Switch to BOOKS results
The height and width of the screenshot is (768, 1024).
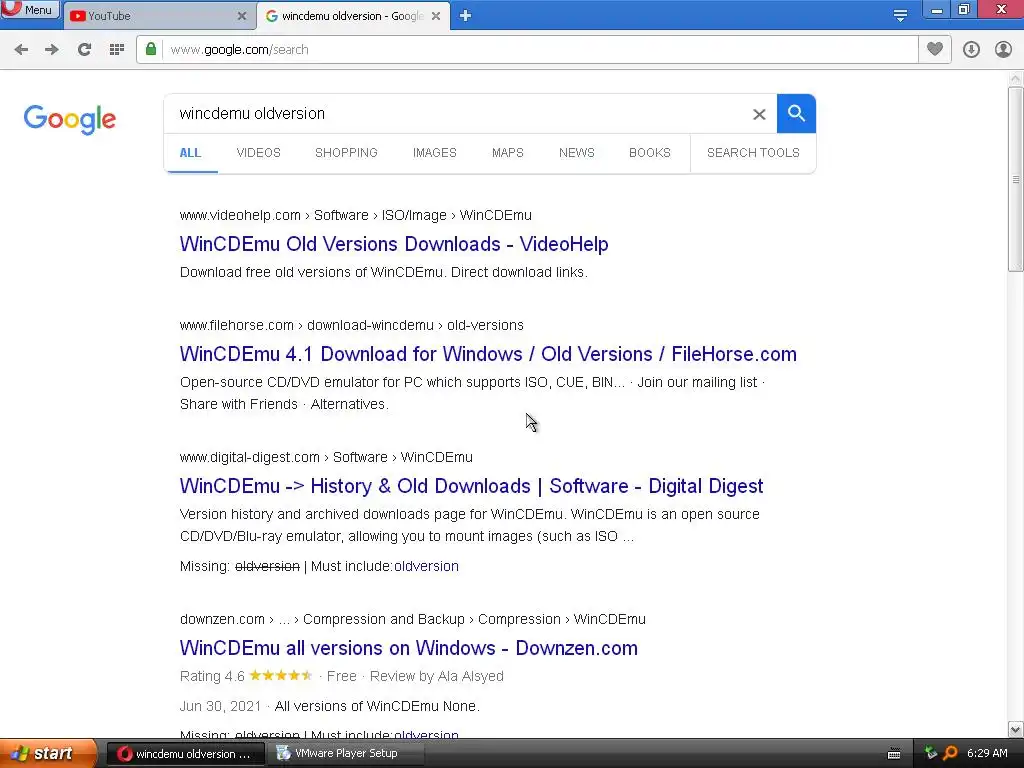click(x=650, y=153)
